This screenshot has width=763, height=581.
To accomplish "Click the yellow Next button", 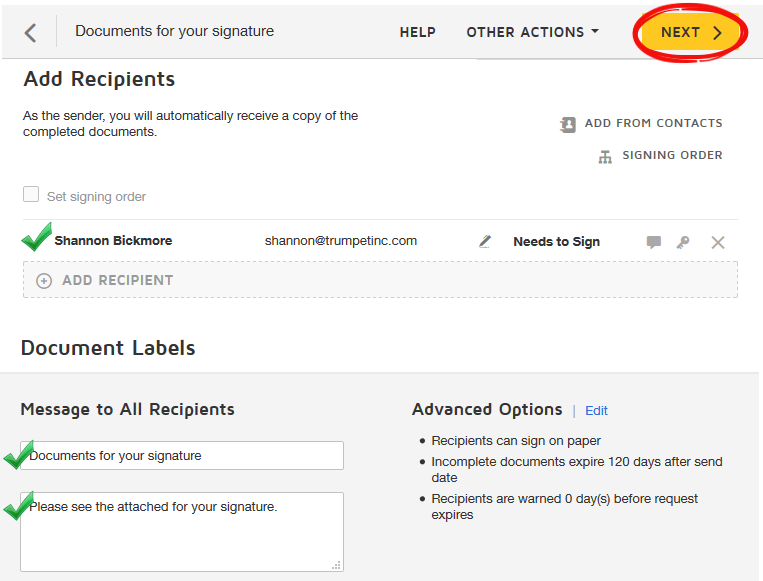I will tap(690, 32).
